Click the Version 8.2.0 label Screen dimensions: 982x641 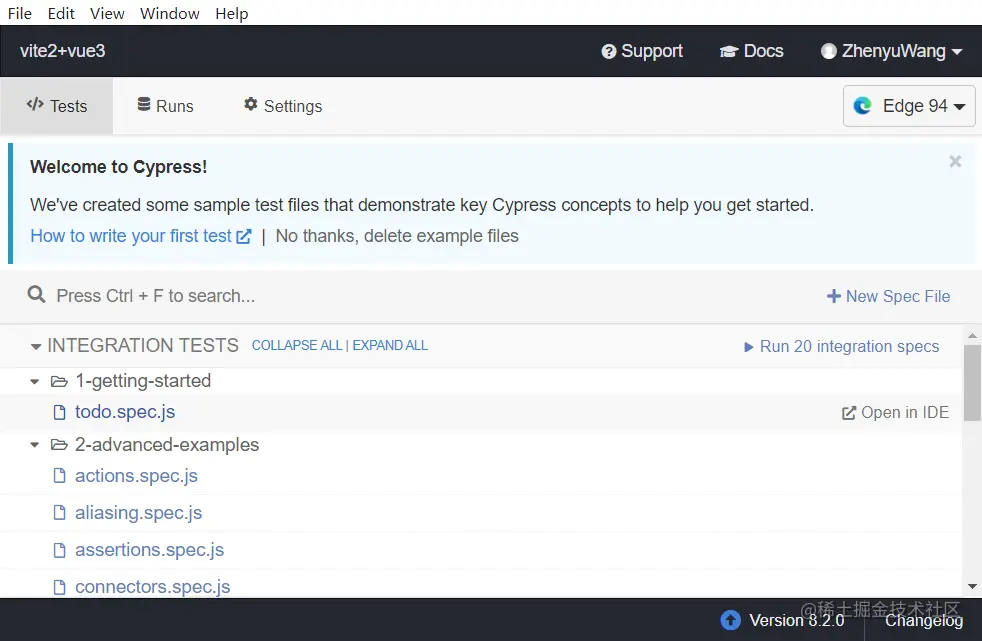pos(797,620)
